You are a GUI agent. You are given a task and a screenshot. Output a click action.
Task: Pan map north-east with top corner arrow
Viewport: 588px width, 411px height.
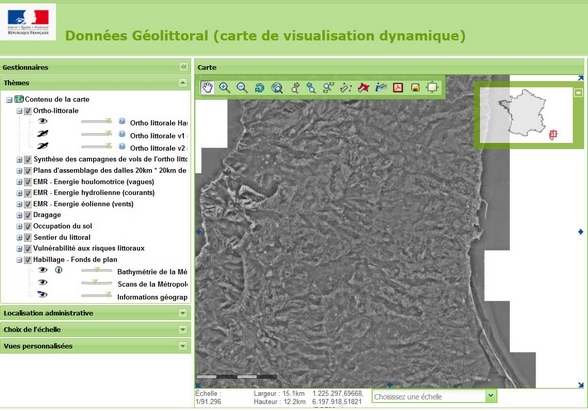(580, 78)
